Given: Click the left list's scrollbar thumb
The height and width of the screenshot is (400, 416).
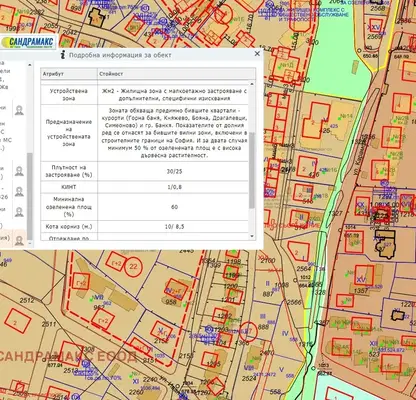Looking at the screenshot, I should 30,196.
